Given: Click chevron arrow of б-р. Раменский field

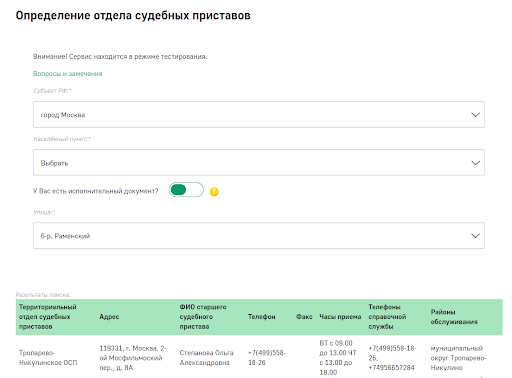Looking at the screenshot, I should tap(475, 236).
